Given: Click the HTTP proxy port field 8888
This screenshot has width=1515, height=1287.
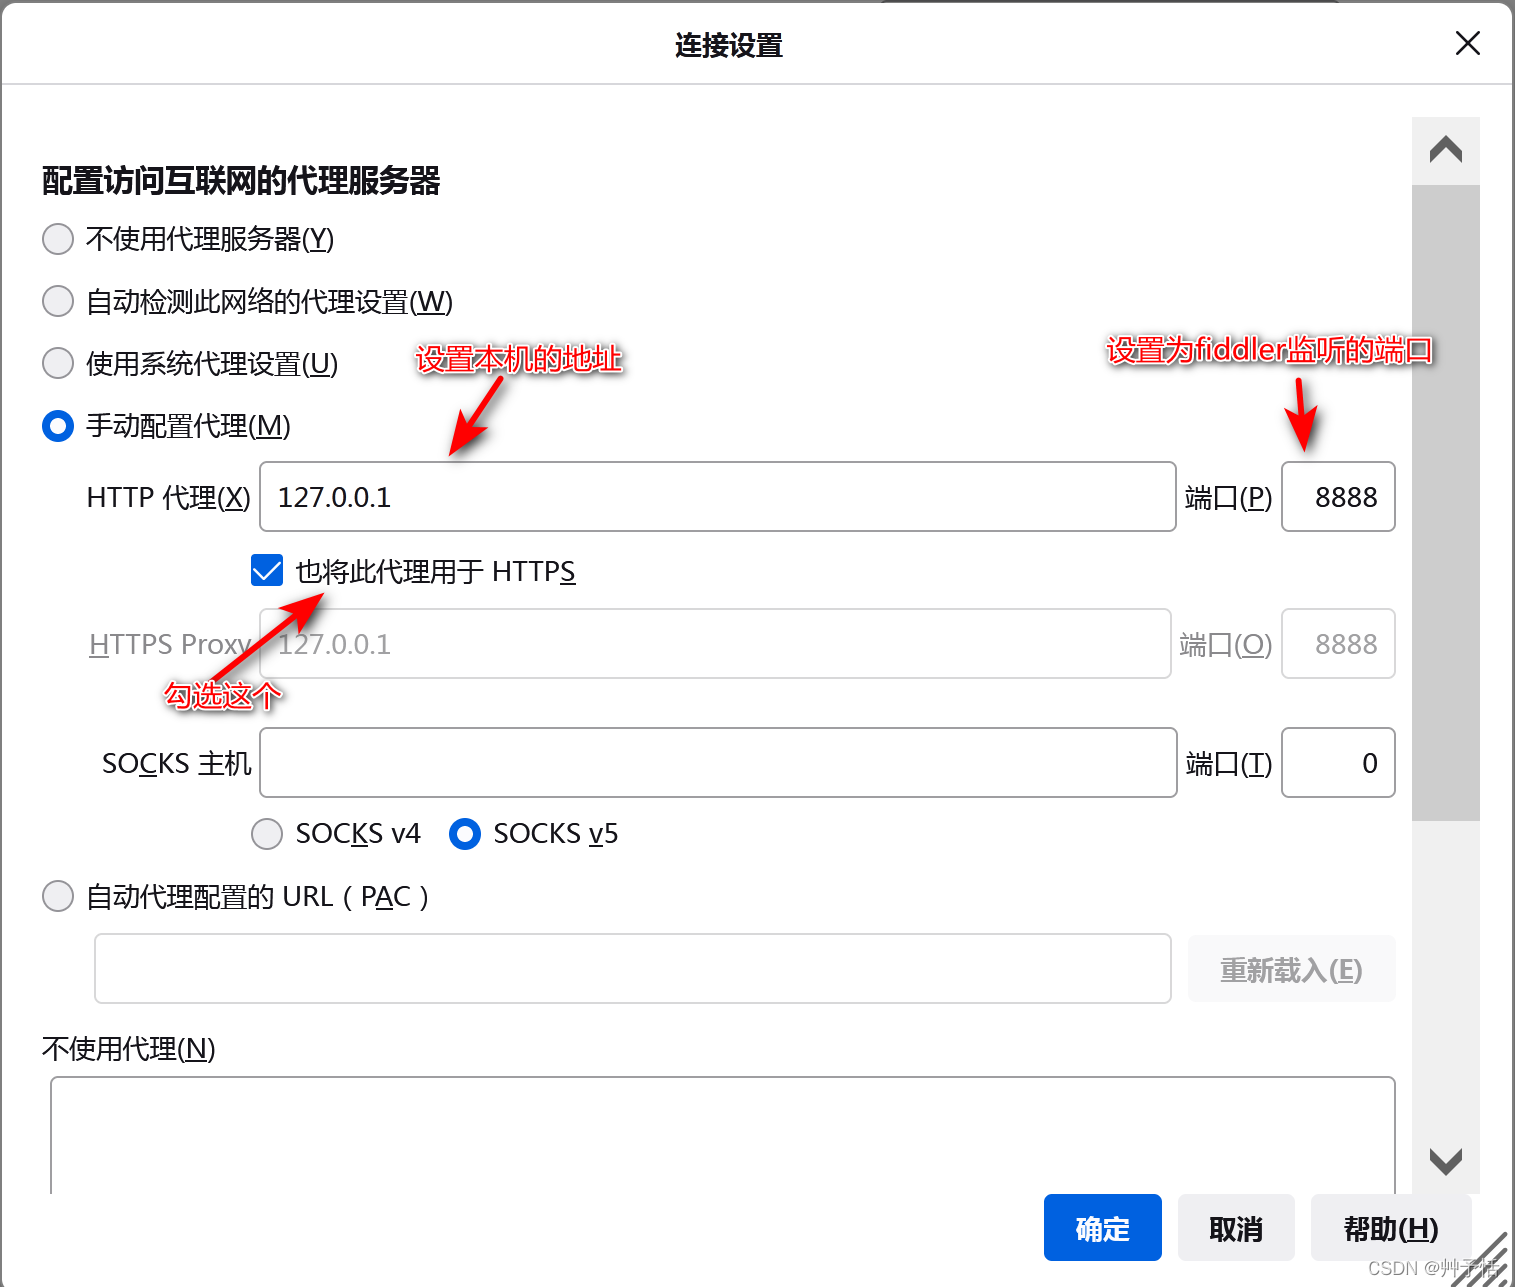Looking at the screenshot, I should 1338,497.
